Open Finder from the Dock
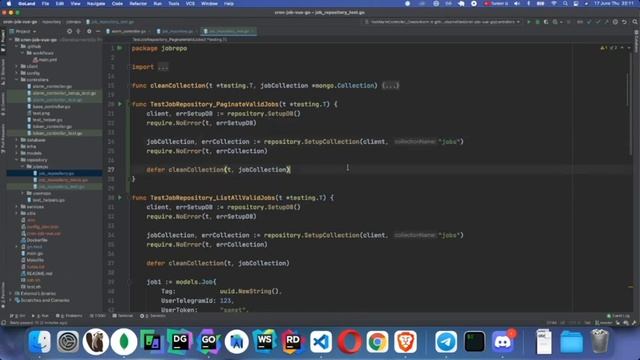This screenshot has width=640, height=360. pyautogui.click(x=40, y=341)
